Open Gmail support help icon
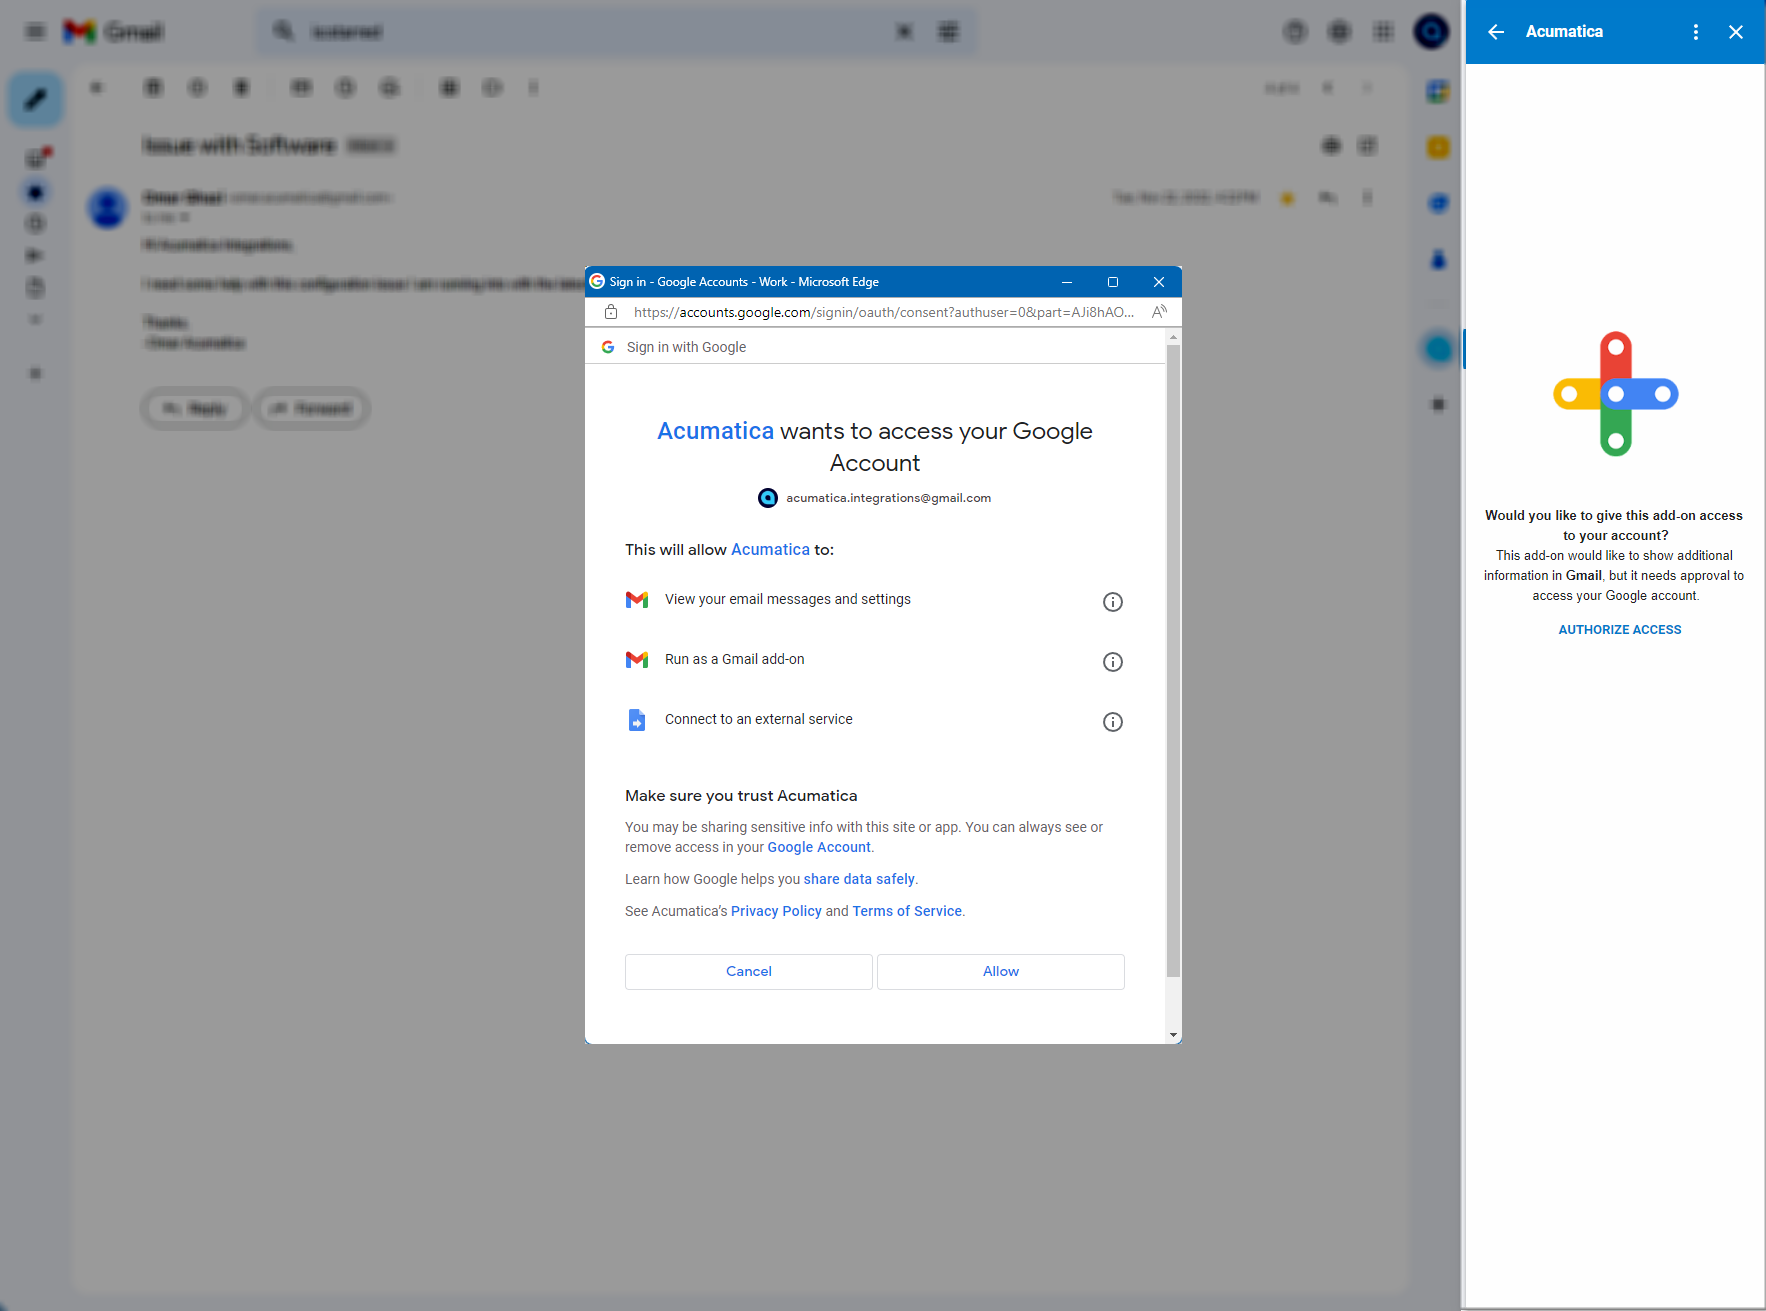This screenshot has height=1311, width=1766. point(1295,32)
